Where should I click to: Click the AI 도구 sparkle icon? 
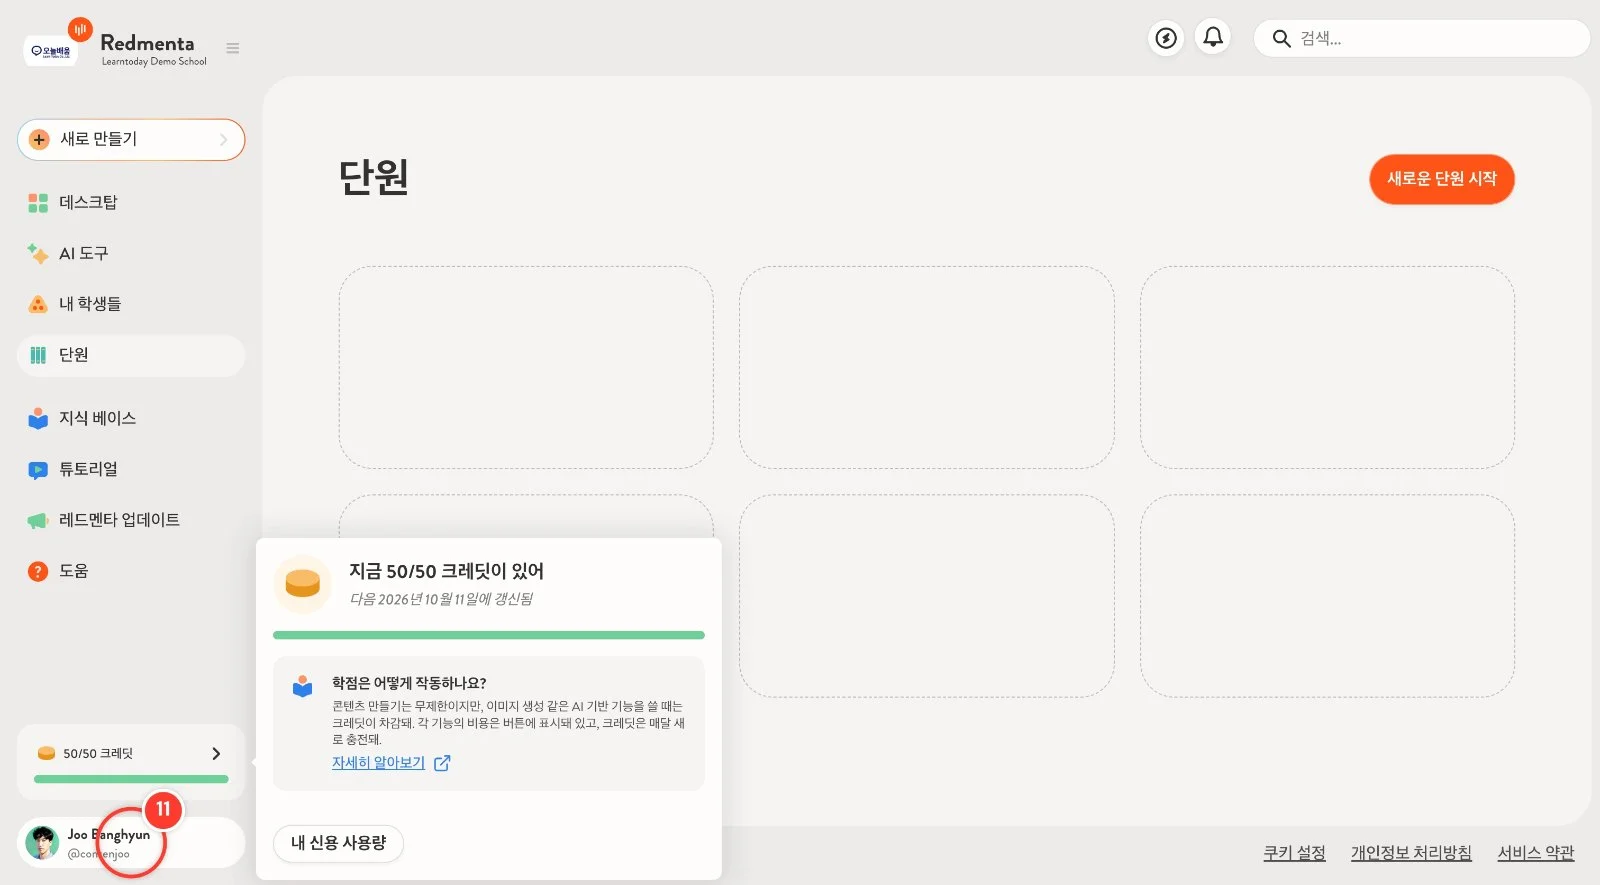point(38,253)
